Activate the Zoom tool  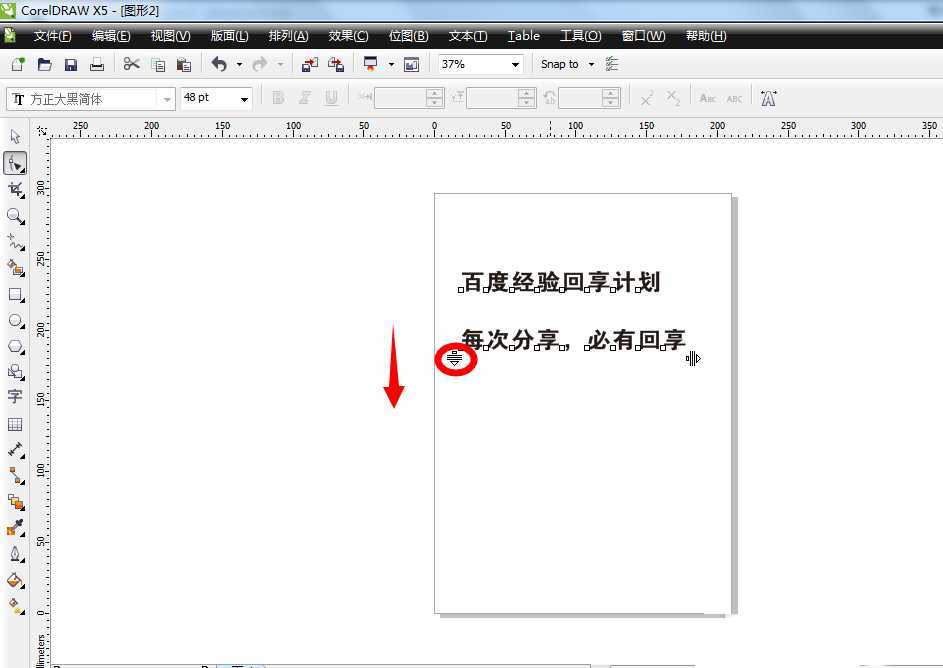click(x=14, y=215)
